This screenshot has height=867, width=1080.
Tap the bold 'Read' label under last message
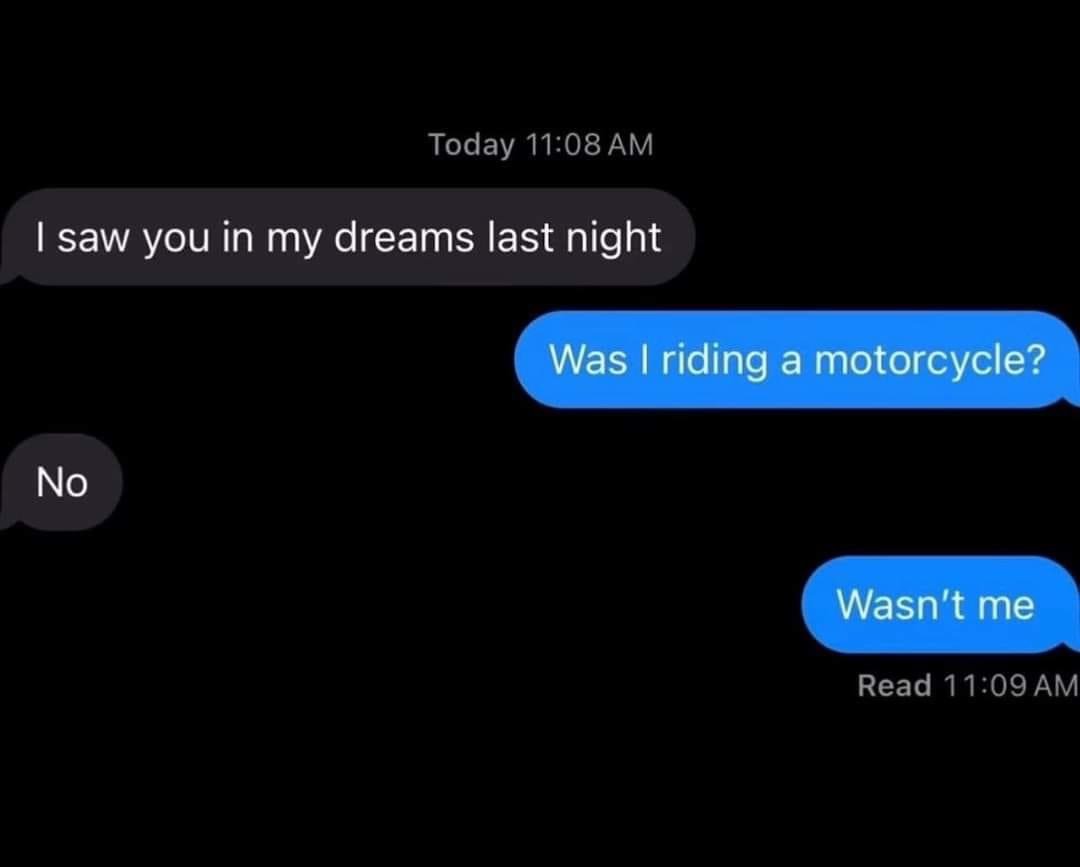click(x=894, y=685)
